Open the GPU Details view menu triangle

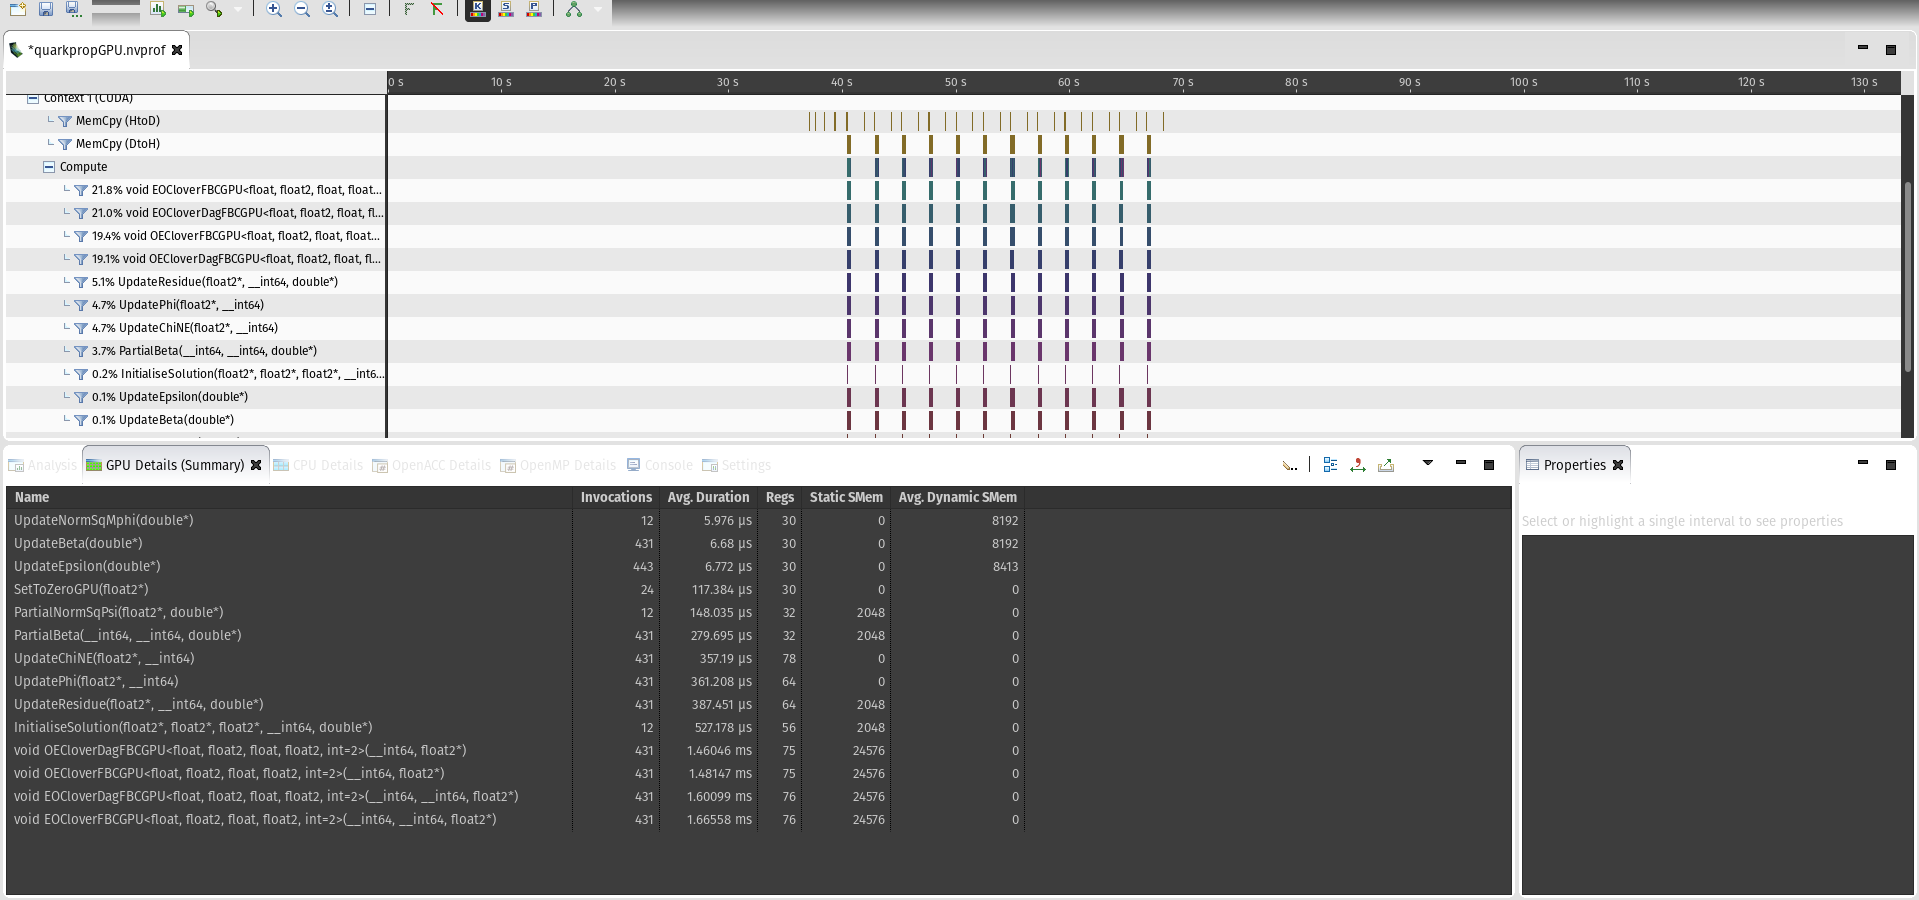(1428, 463)
